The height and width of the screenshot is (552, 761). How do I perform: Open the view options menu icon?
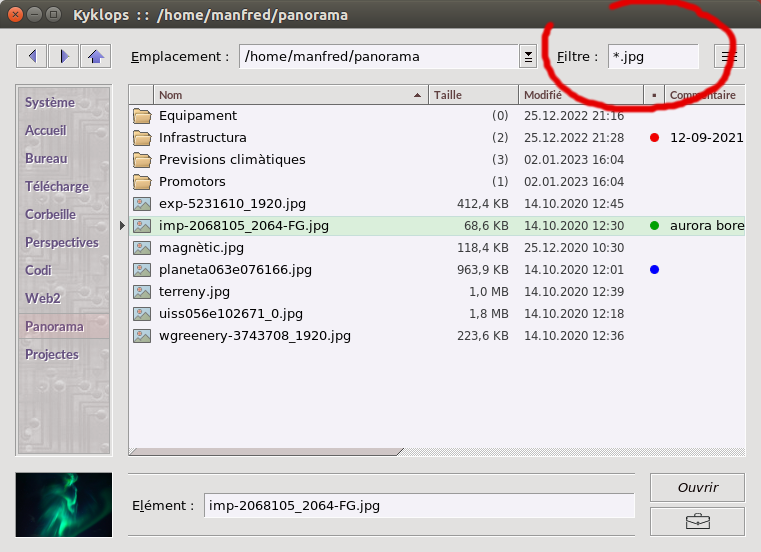pyautogui.click(x=729, y=56)
